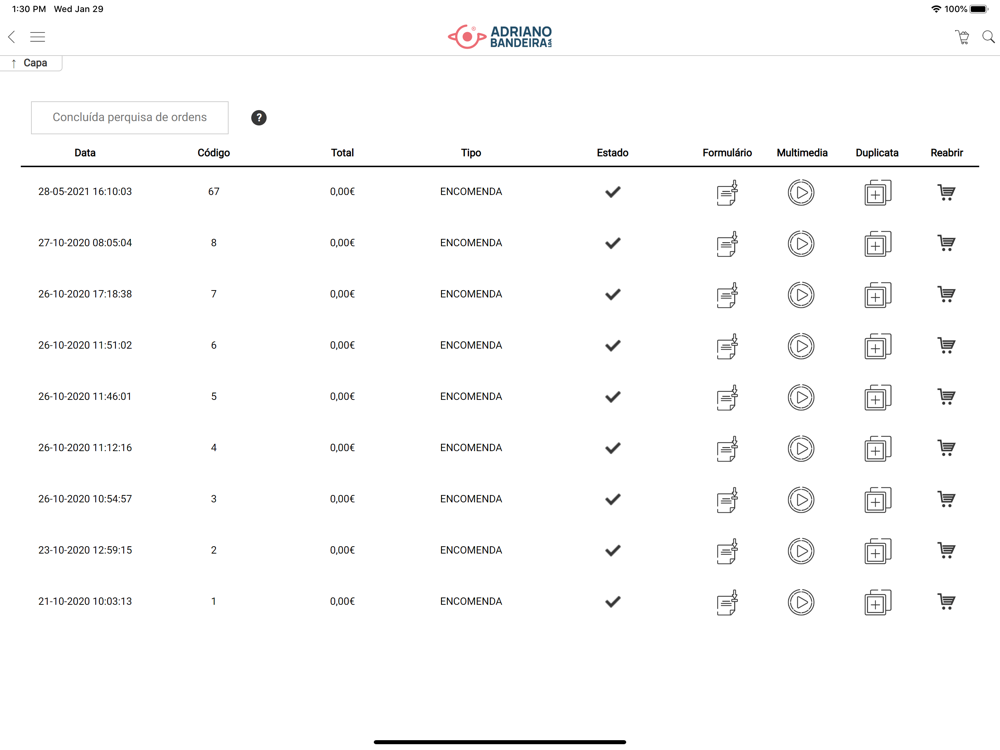
Task: Open form for order code 8
Action: [x=727, y=244]
